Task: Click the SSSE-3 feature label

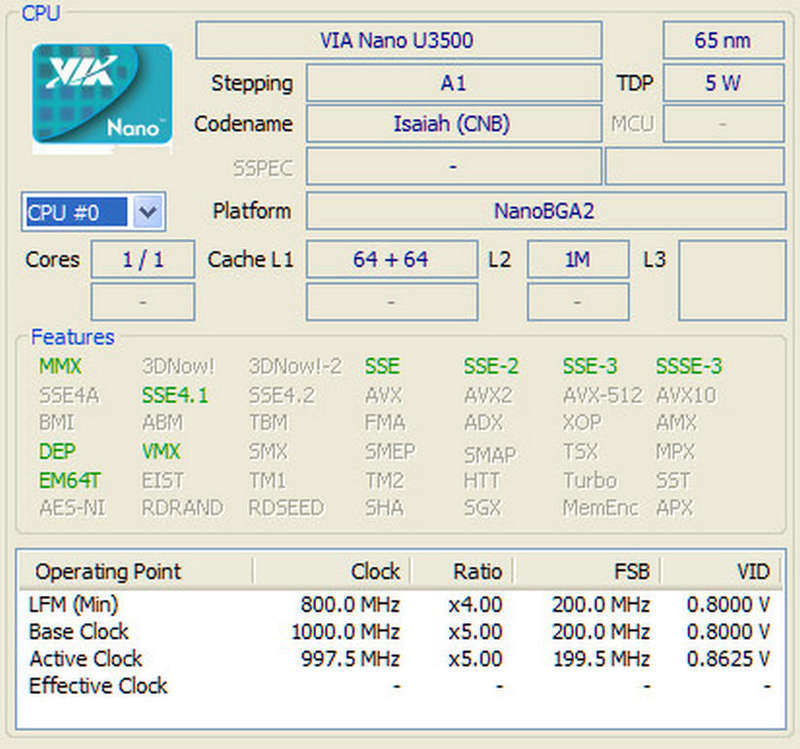Action: click(x=689, y=366)
